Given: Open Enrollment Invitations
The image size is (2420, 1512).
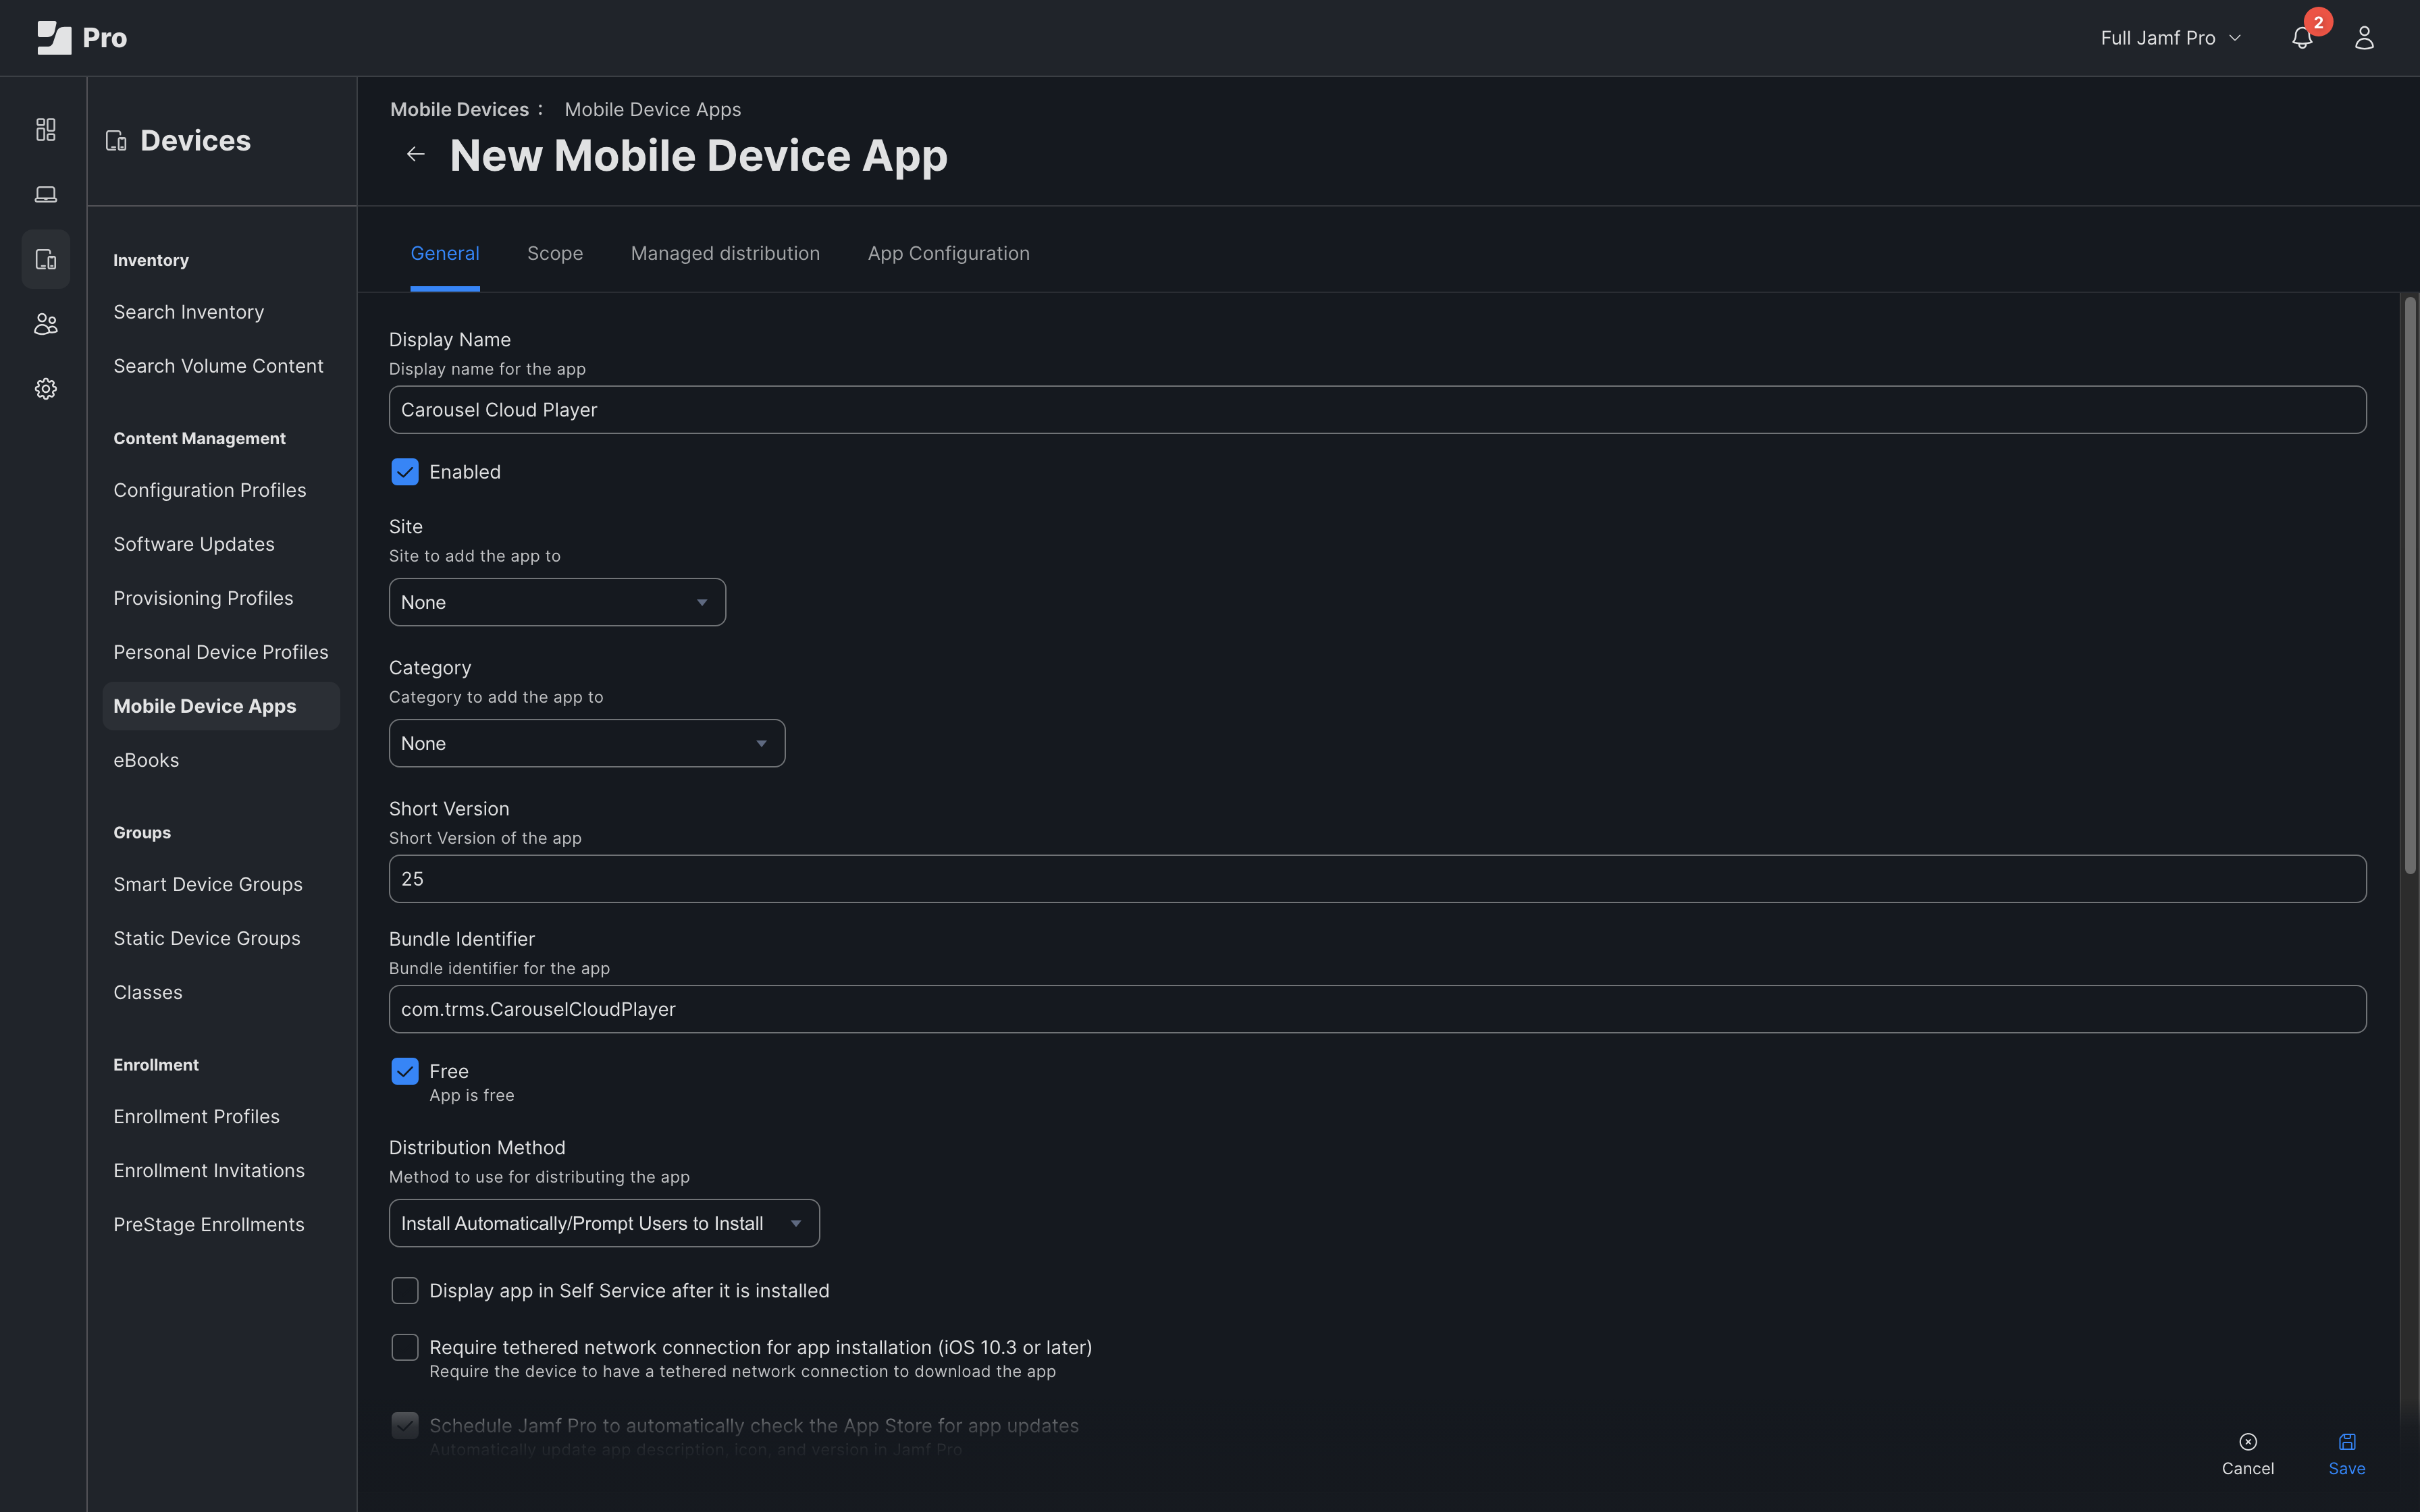Looking at the screenshot, I should point(209,1170).
